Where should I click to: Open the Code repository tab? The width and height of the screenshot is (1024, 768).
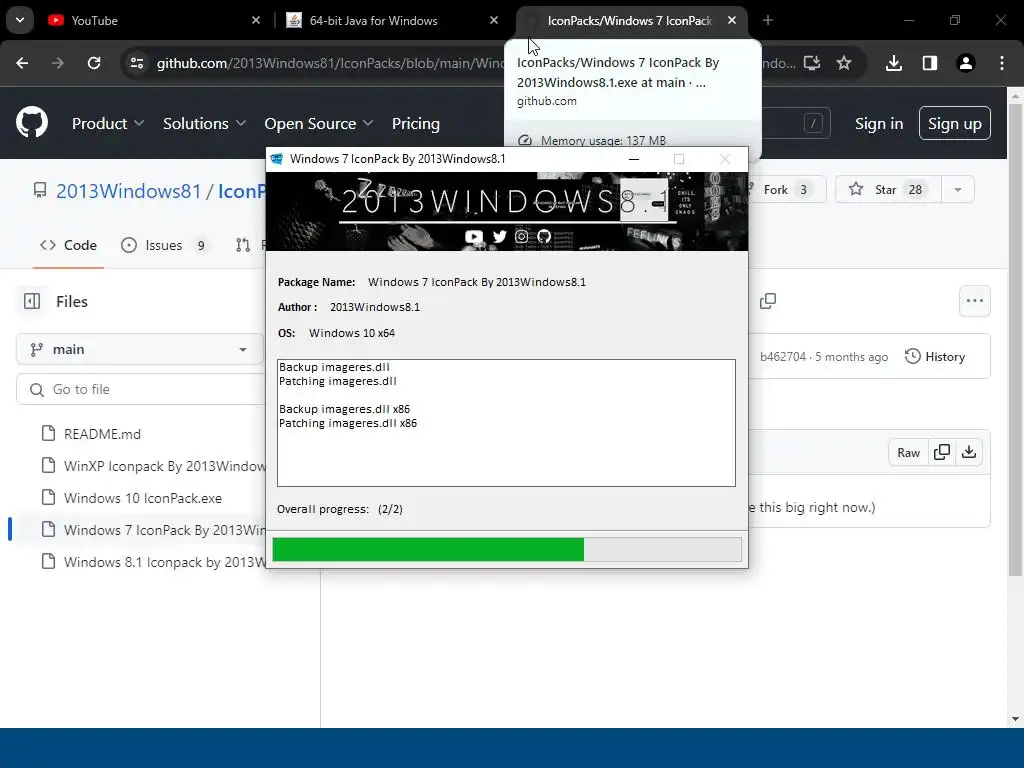[69, 246]
